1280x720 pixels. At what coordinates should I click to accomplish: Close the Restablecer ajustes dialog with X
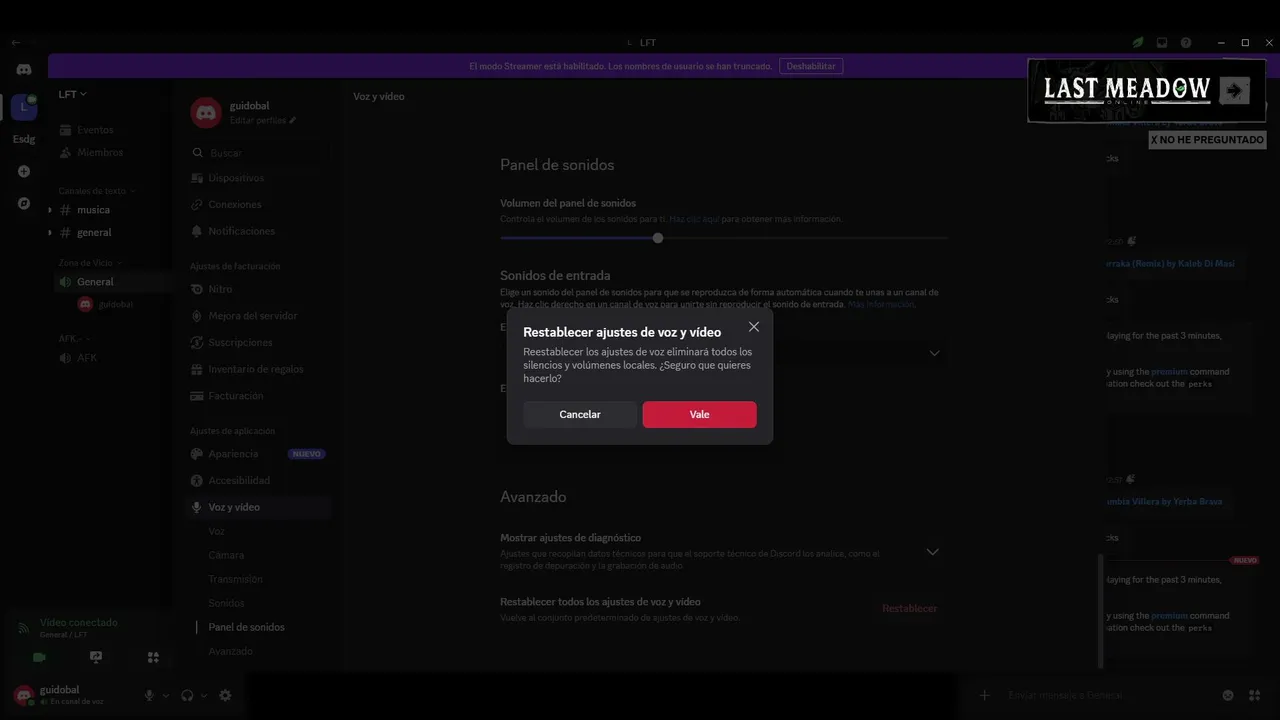(754, 327)
